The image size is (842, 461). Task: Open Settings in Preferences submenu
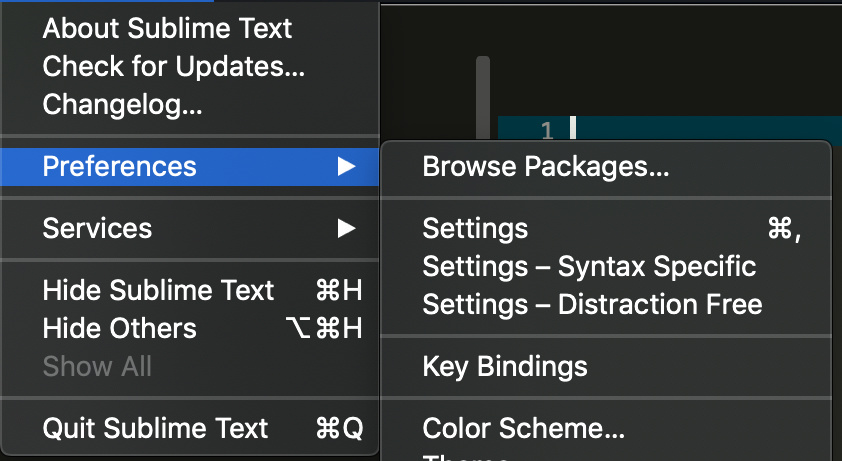(476, 229)
